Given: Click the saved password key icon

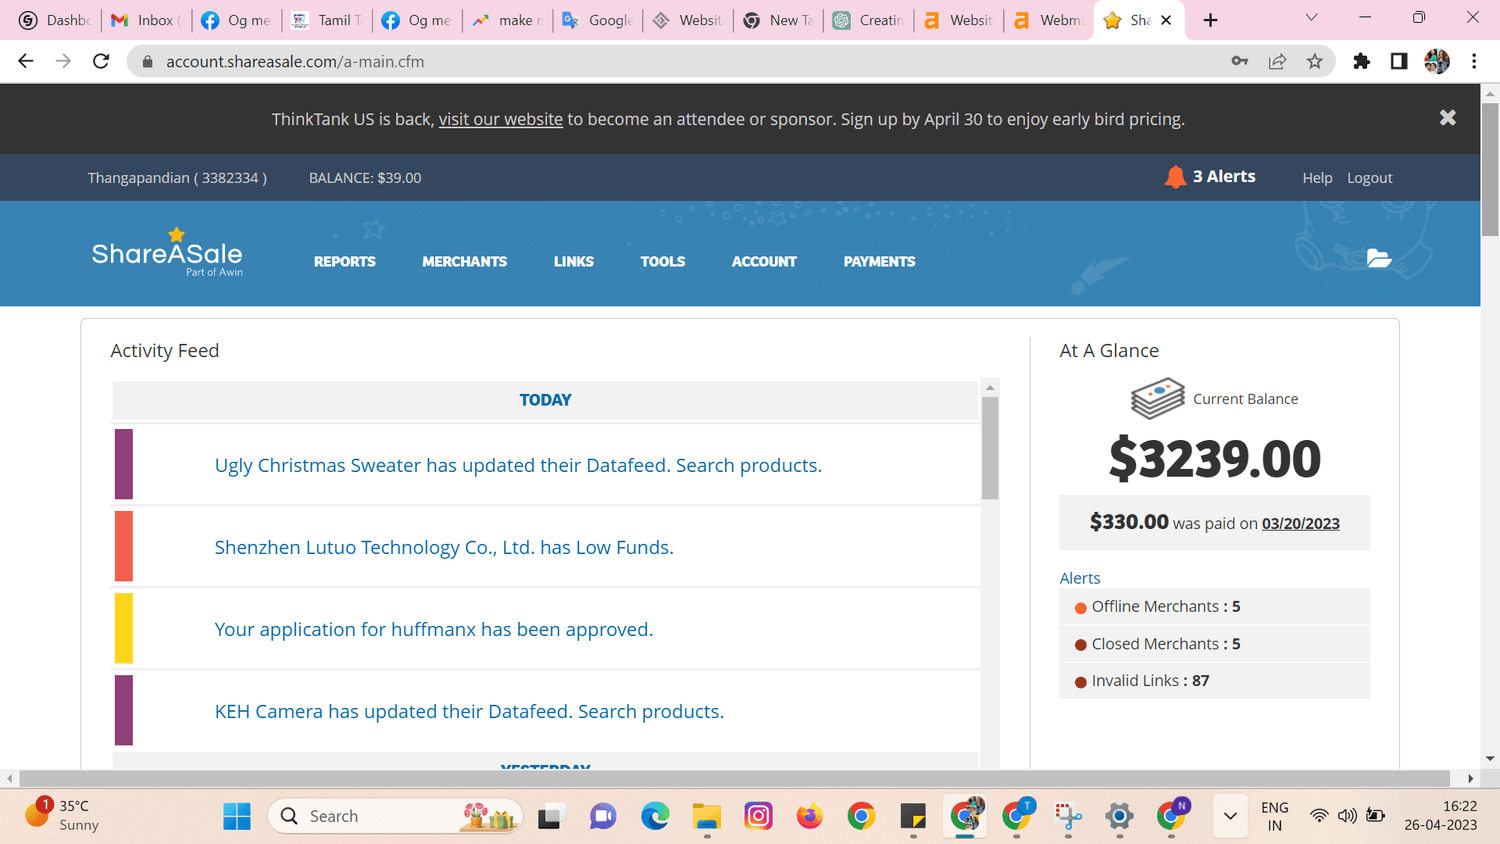Looking at the screenshot, I should click(x=1240, y=61).
